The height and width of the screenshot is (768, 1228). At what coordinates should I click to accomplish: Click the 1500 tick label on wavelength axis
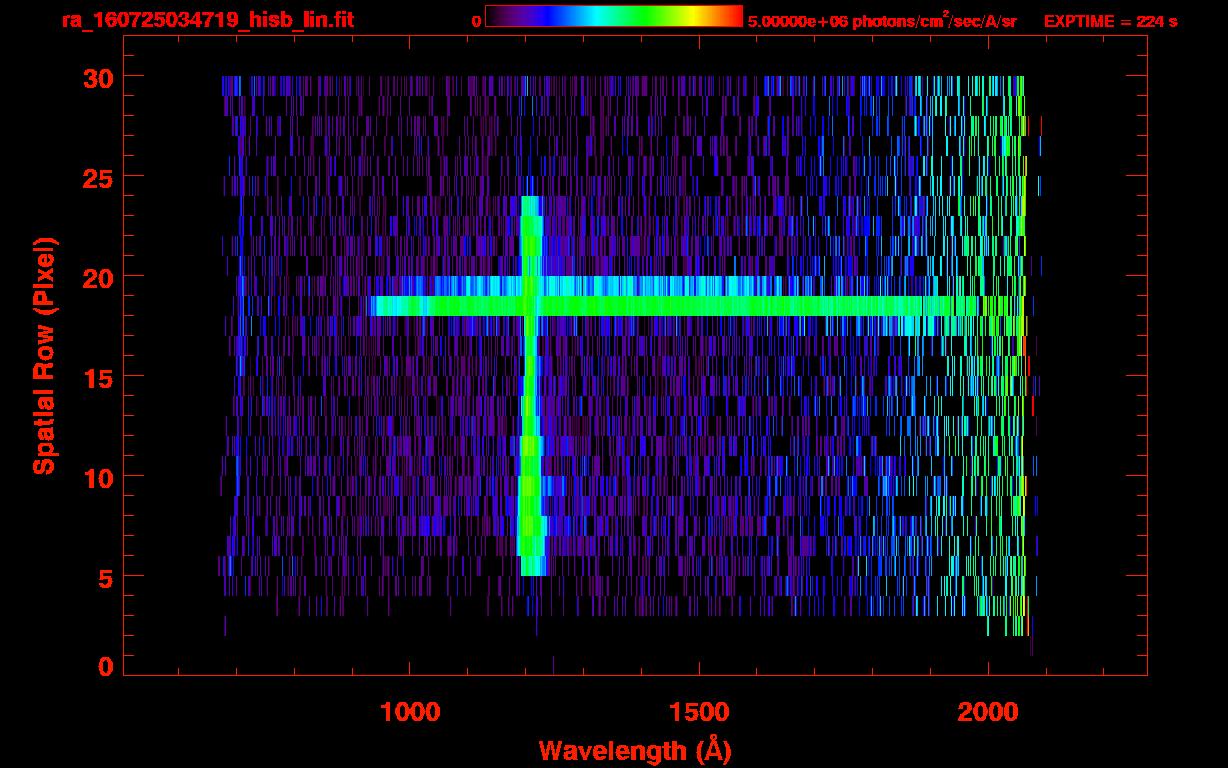699,712
